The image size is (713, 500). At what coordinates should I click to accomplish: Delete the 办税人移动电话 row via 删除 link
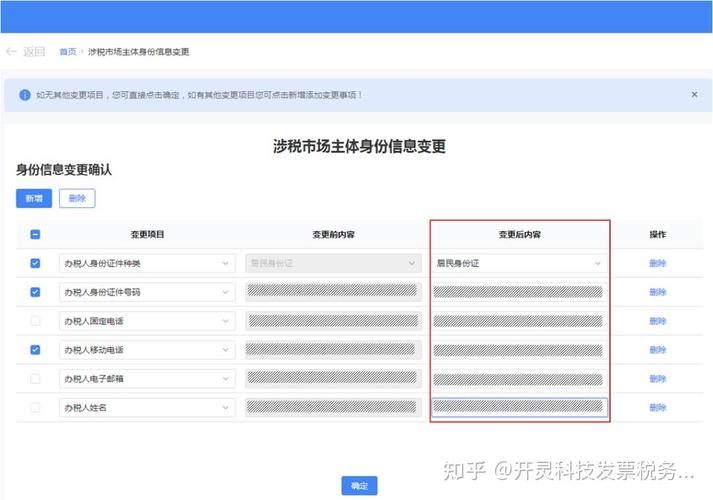pos(658,350)
